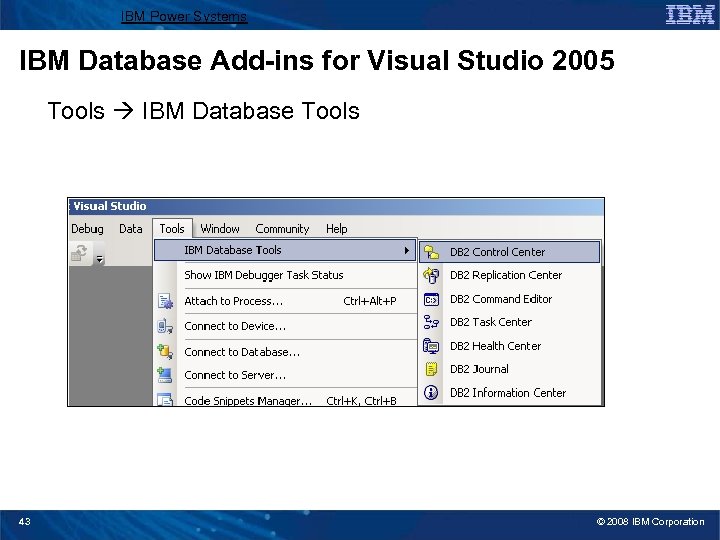Click the slide number 43

click(24, 521)
